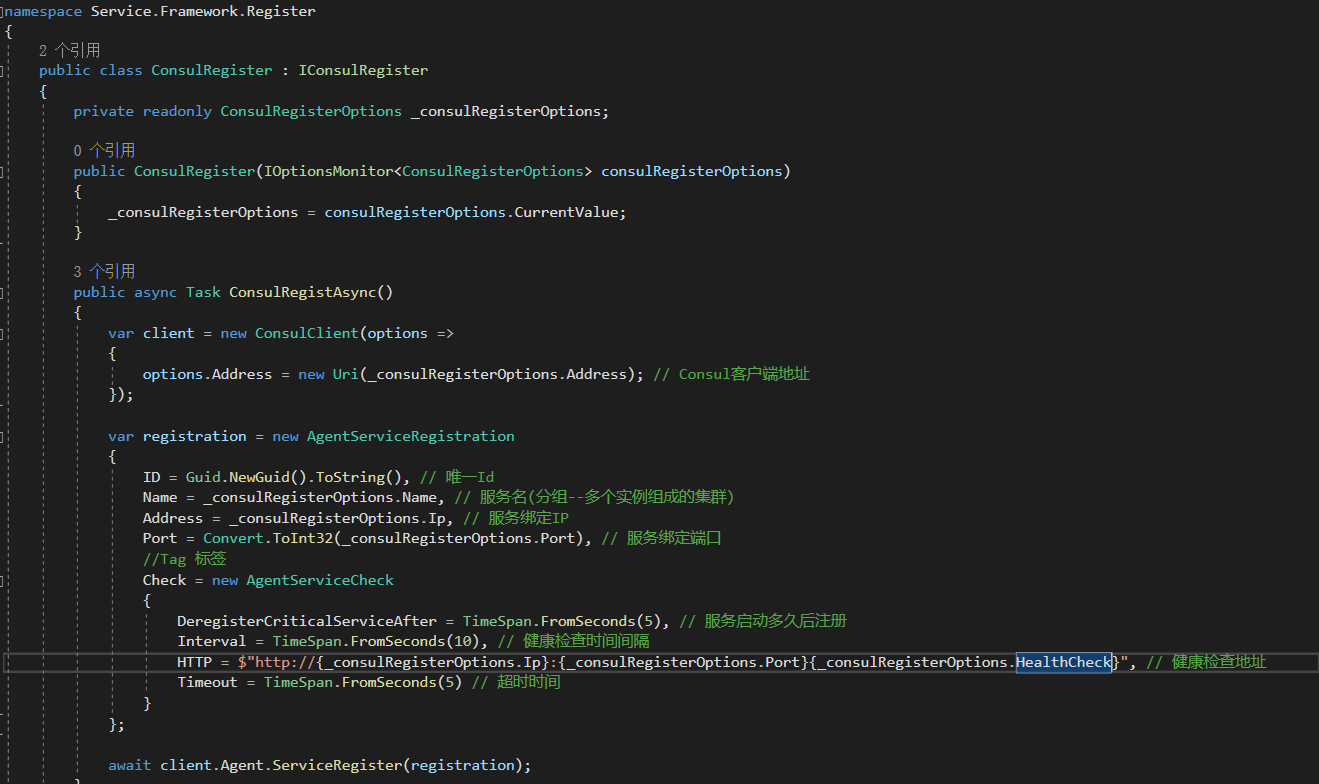Set a breakpoint on the Timeout line

(8, 682)
